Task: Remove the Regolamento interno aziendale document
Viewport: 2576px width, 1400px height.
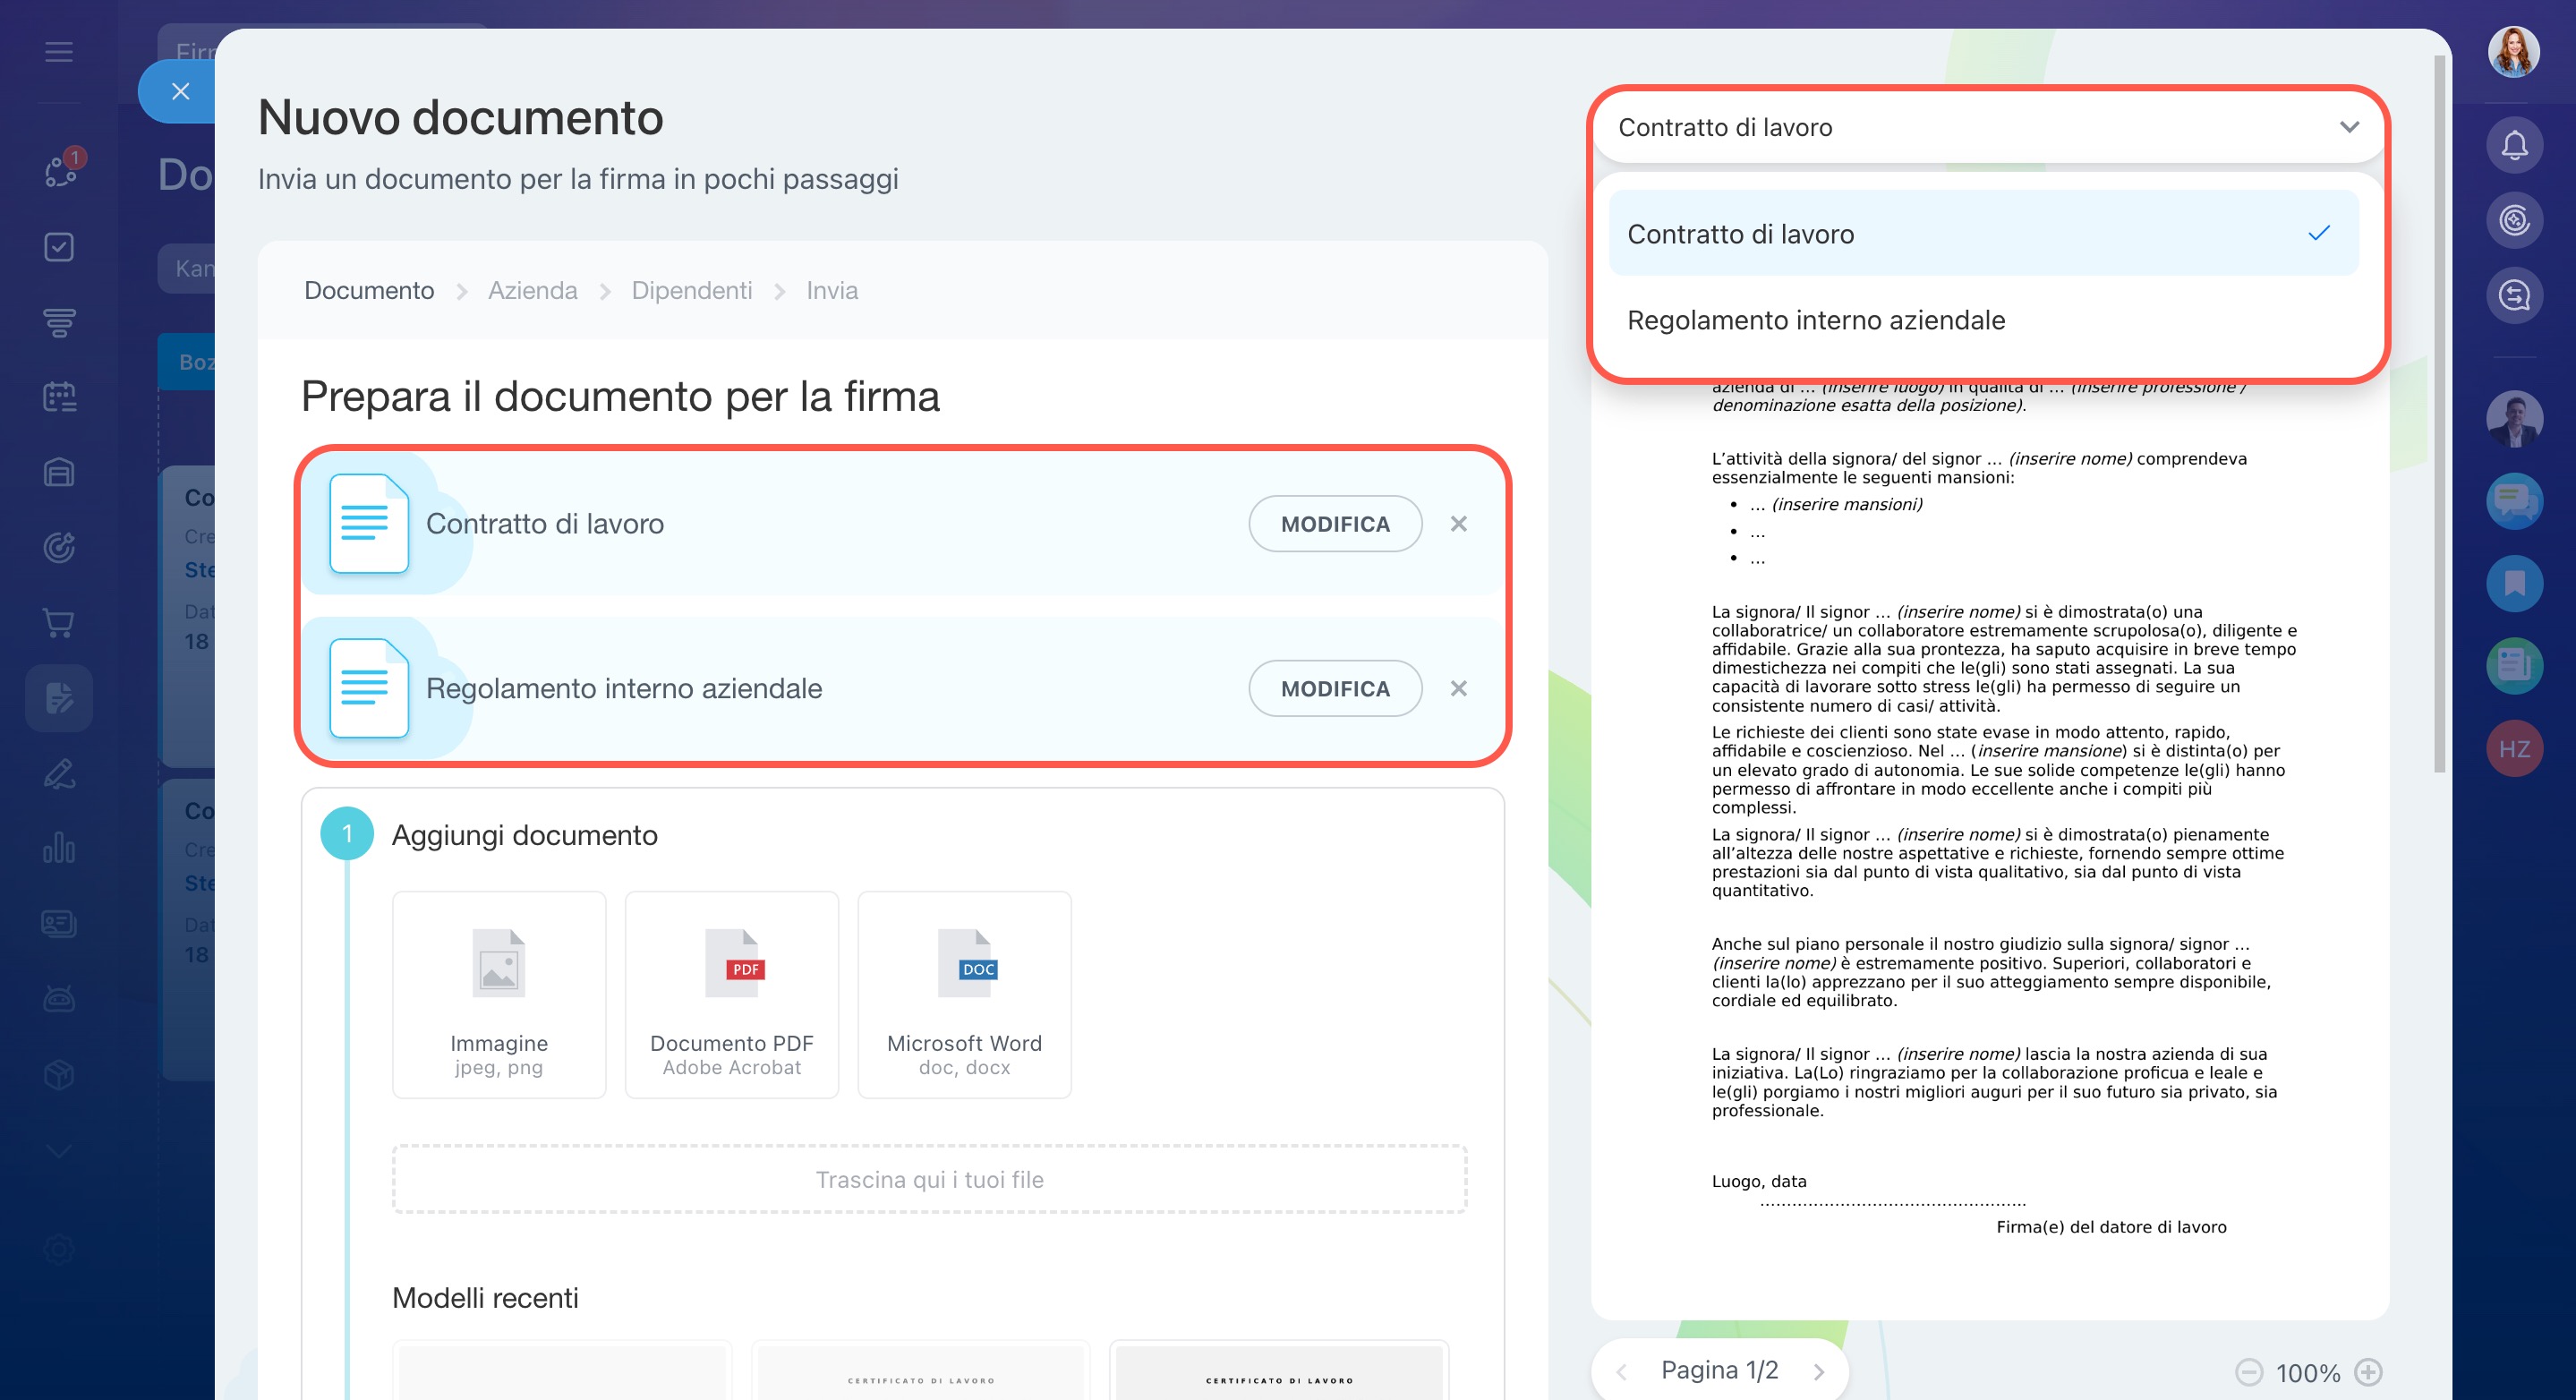Action: coord(1458,689)
